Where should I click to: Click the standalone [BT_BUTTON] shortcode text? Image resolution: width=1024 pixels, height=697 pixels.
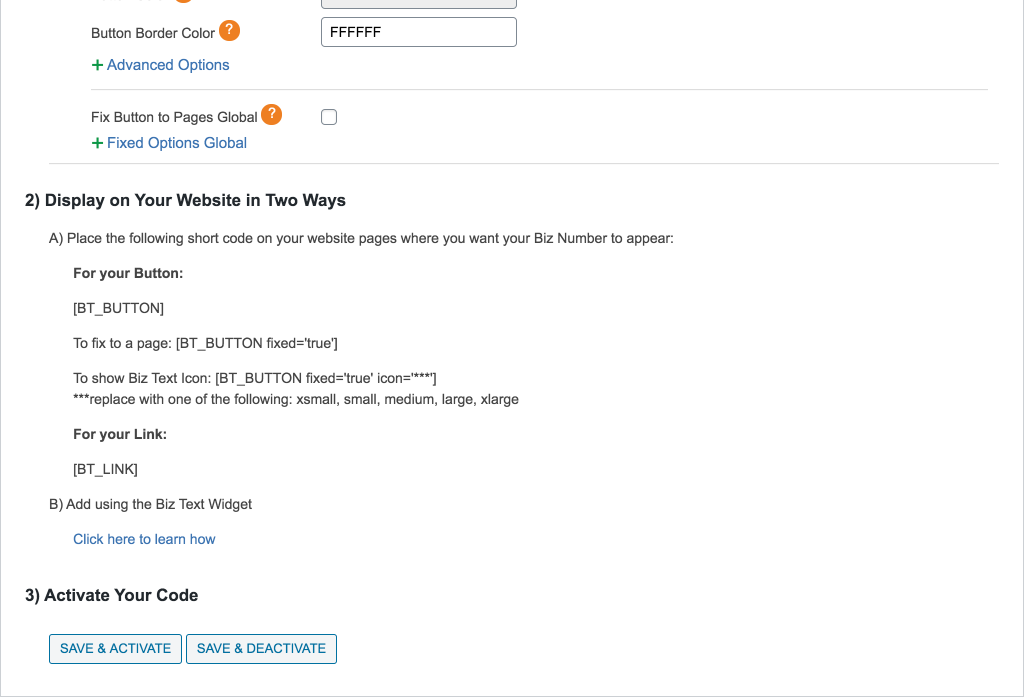coord(118,308)
